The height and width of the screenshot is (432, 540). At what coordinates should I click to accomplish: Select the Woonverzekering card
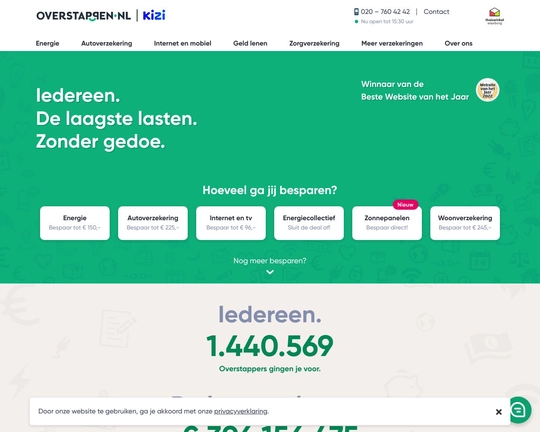pos(465,223)
